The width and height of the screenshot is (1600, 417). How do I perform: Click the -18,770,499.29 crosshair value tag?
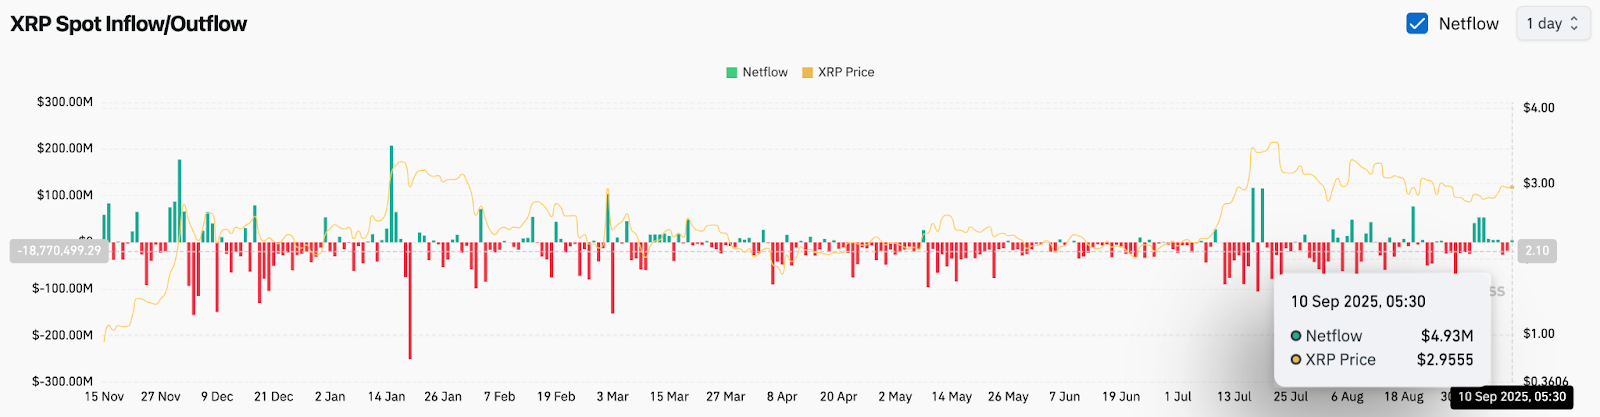(59, 250)
